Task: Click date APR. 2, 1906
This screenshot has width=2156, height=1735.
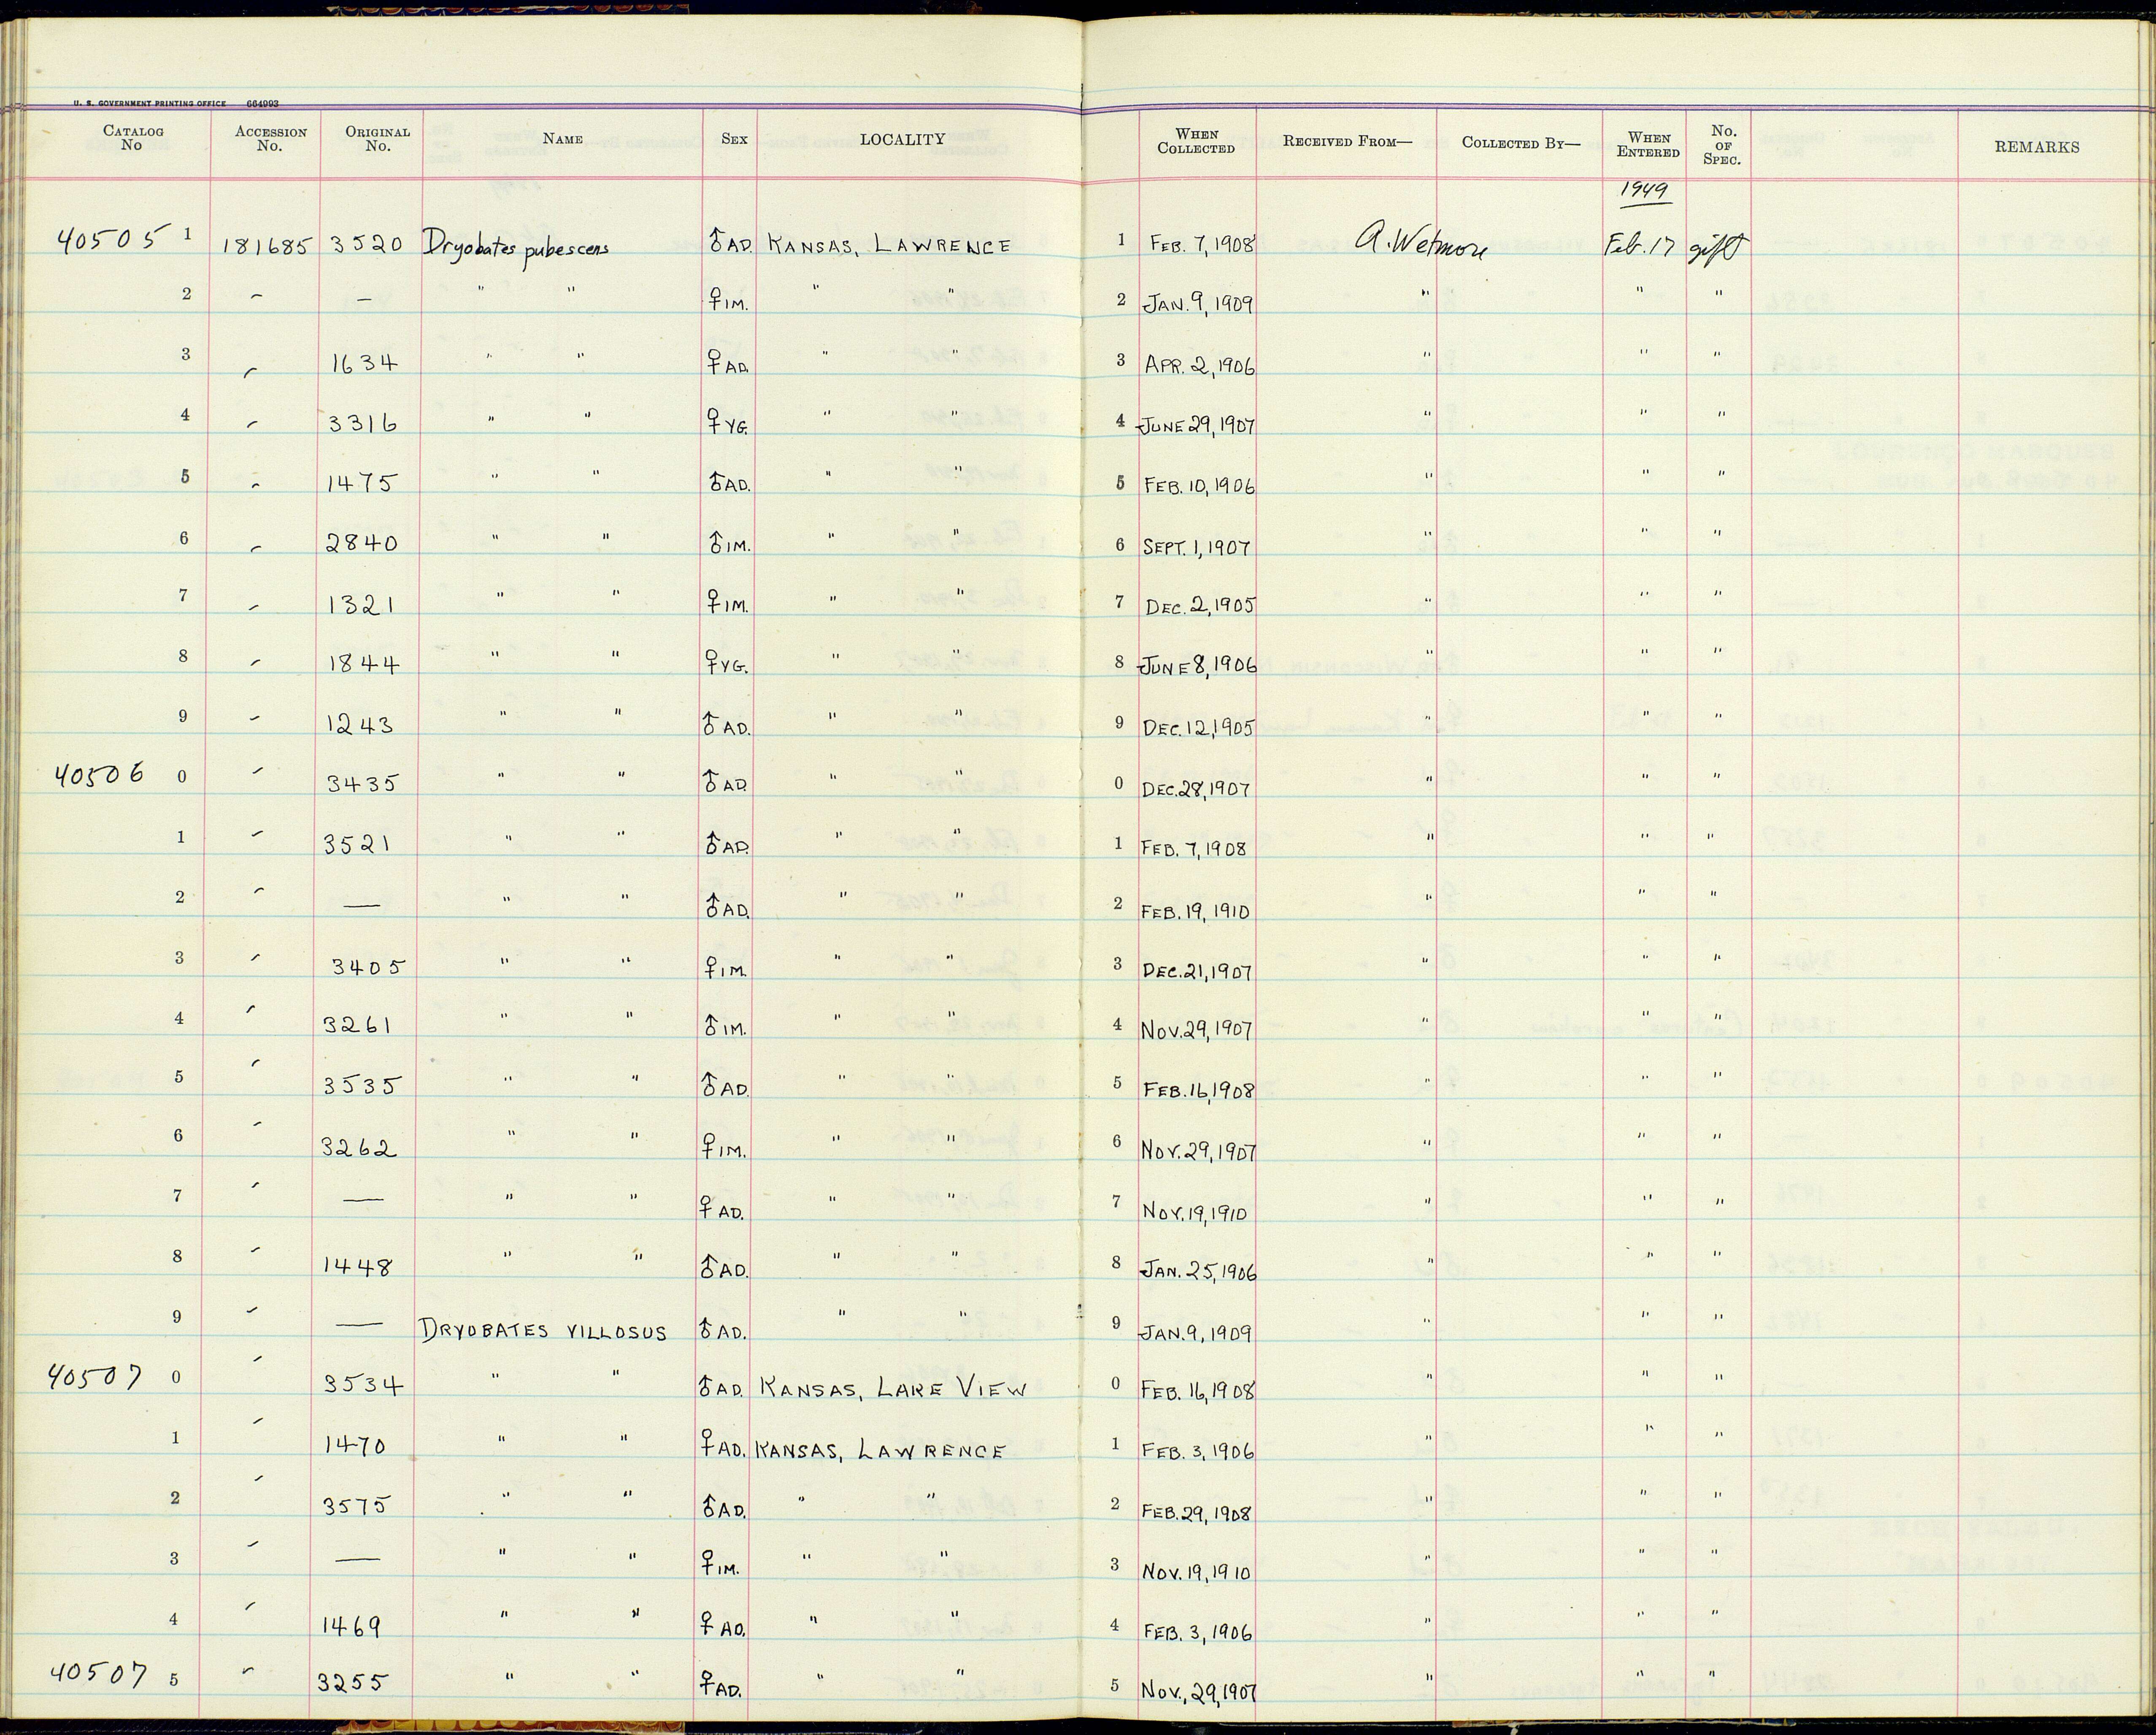Action: [x=1199, y=365]
